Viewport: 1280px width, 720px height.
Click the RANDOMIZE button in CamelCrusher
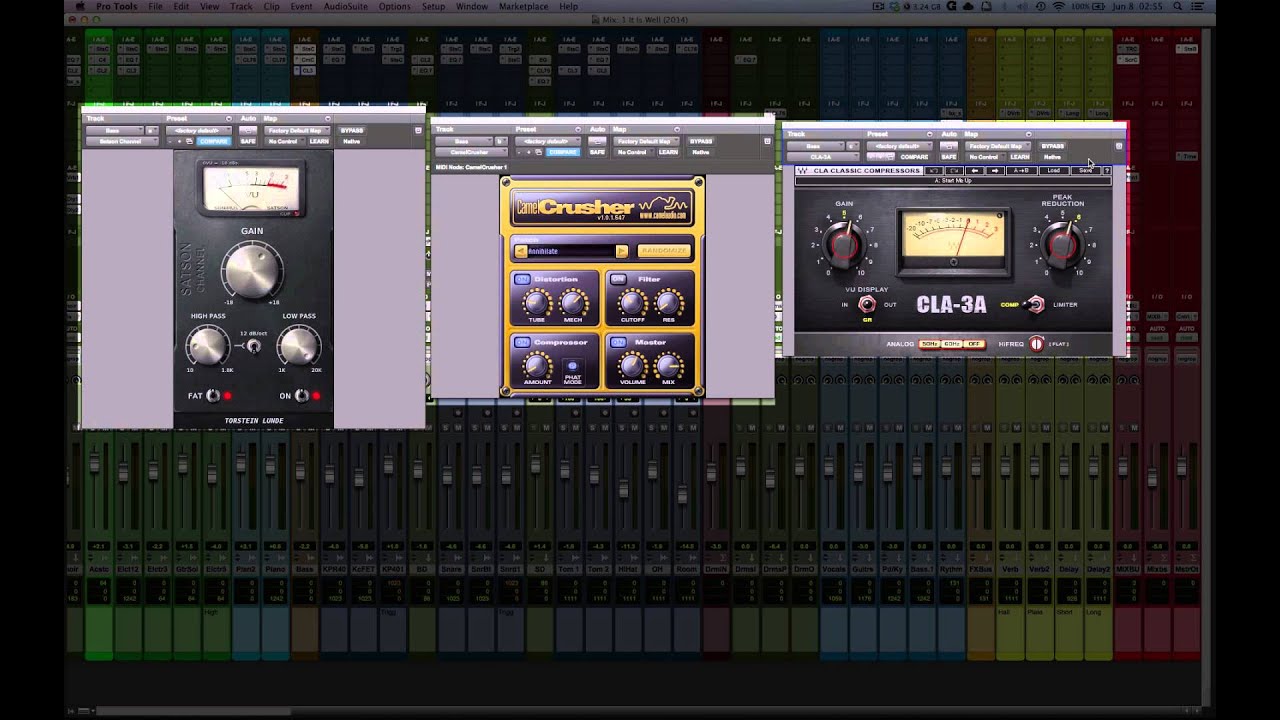(663, 251)
